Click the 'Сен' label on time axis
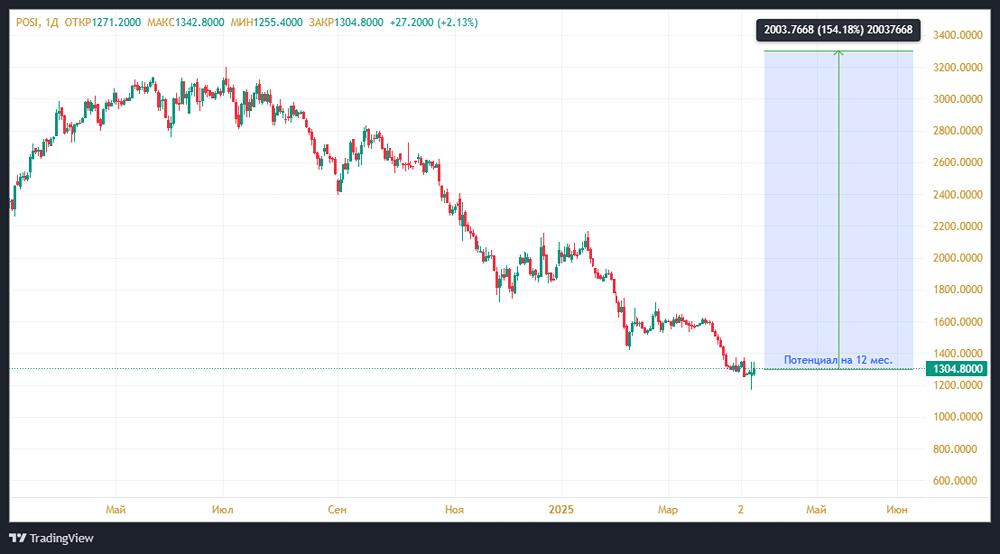 [338, 510]
